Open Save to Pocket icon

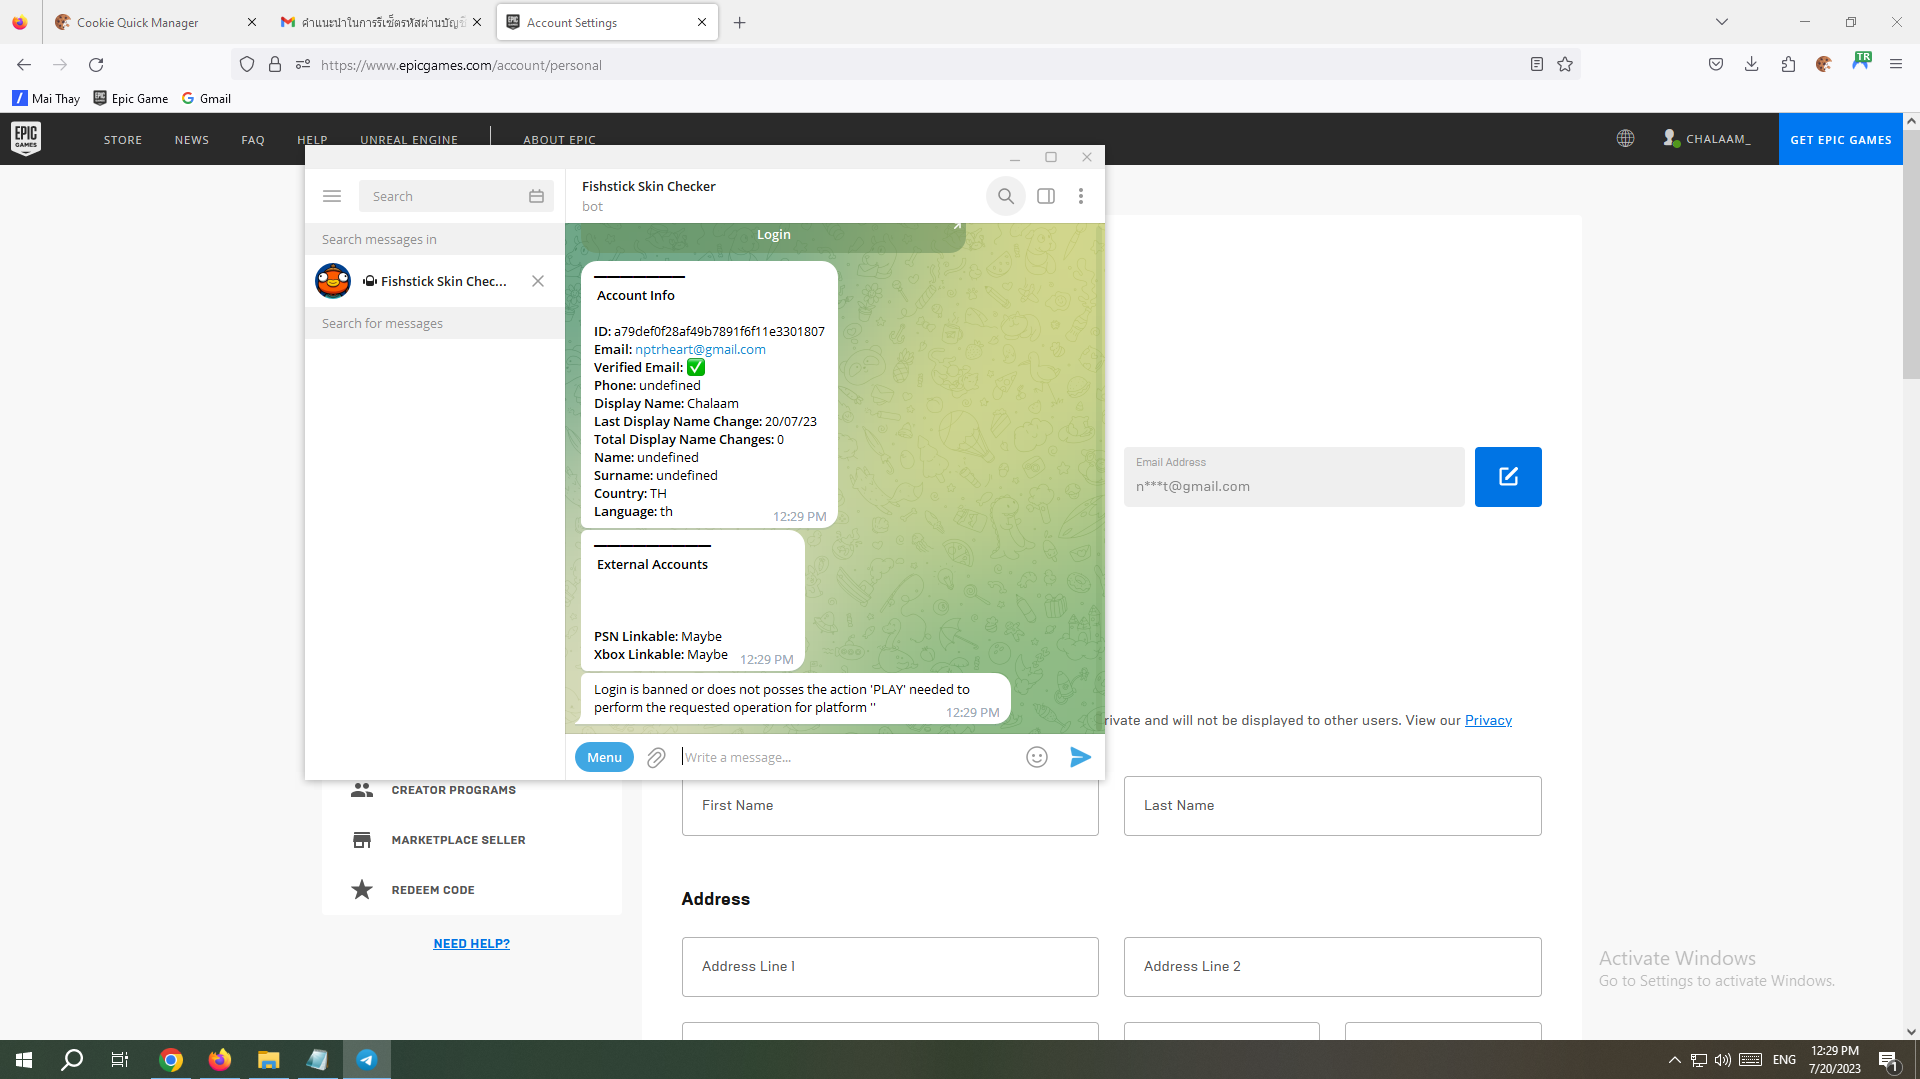coord(1716,65)
